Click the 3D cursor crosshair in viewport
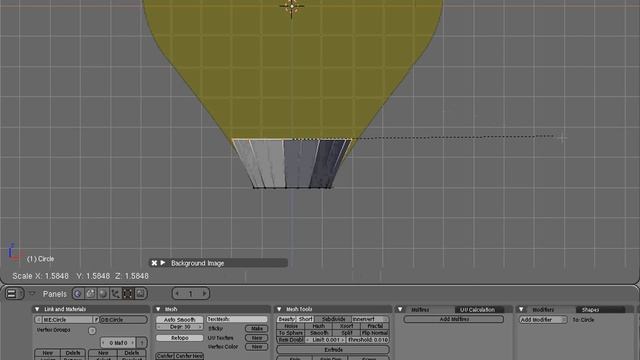640x360 pixels. (x=292, y=6)
